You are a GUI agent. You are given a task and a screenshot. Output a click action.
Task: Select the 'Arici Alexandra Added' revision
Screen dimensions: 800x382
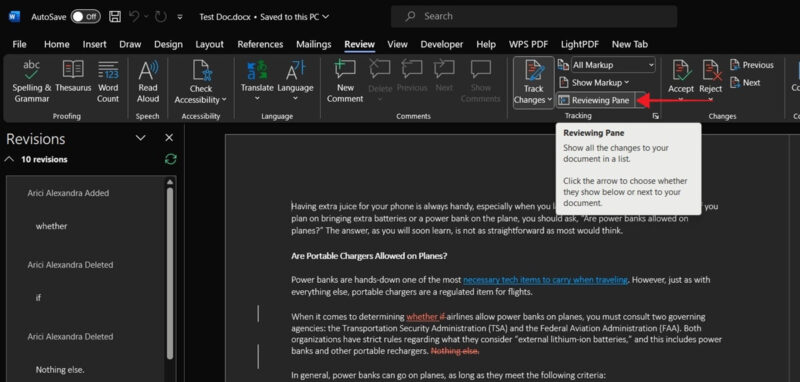(68, 193)
